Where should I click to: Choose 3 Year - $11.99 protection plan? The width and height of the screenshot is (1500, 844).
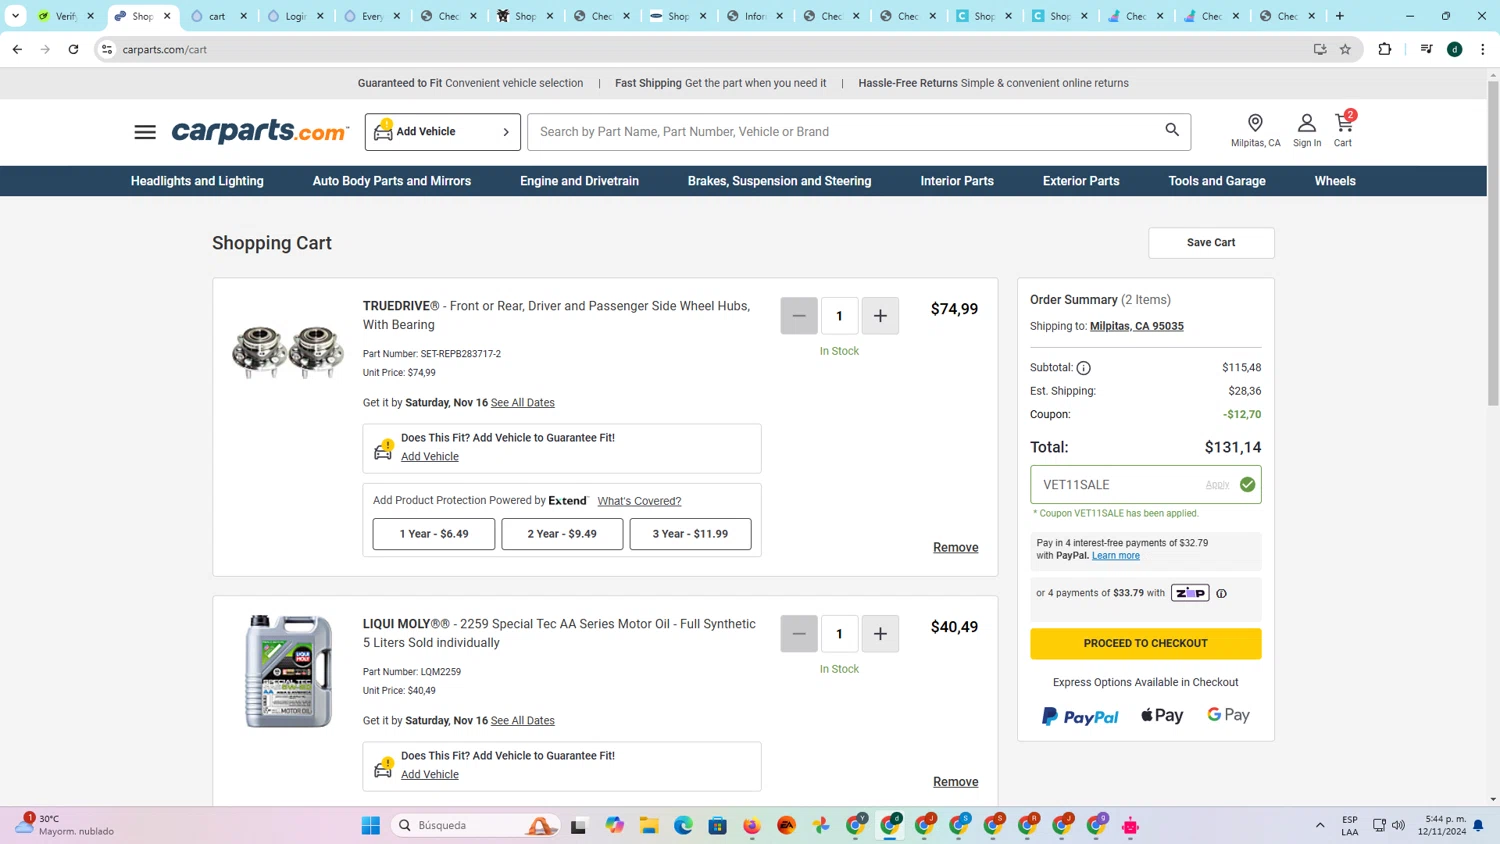click(690, 534)
